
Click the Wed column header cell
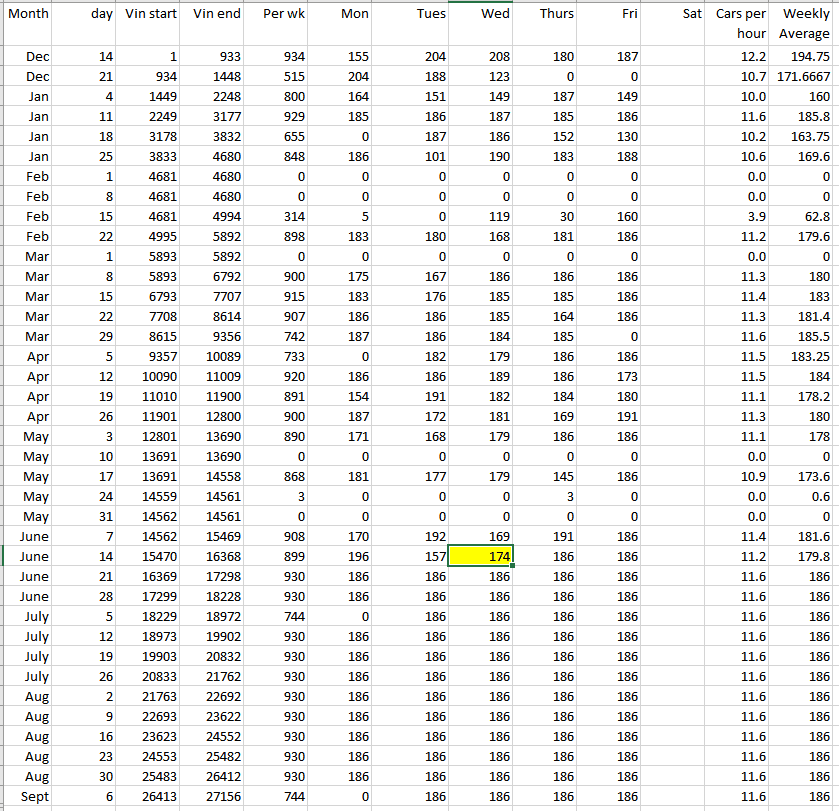481,14
